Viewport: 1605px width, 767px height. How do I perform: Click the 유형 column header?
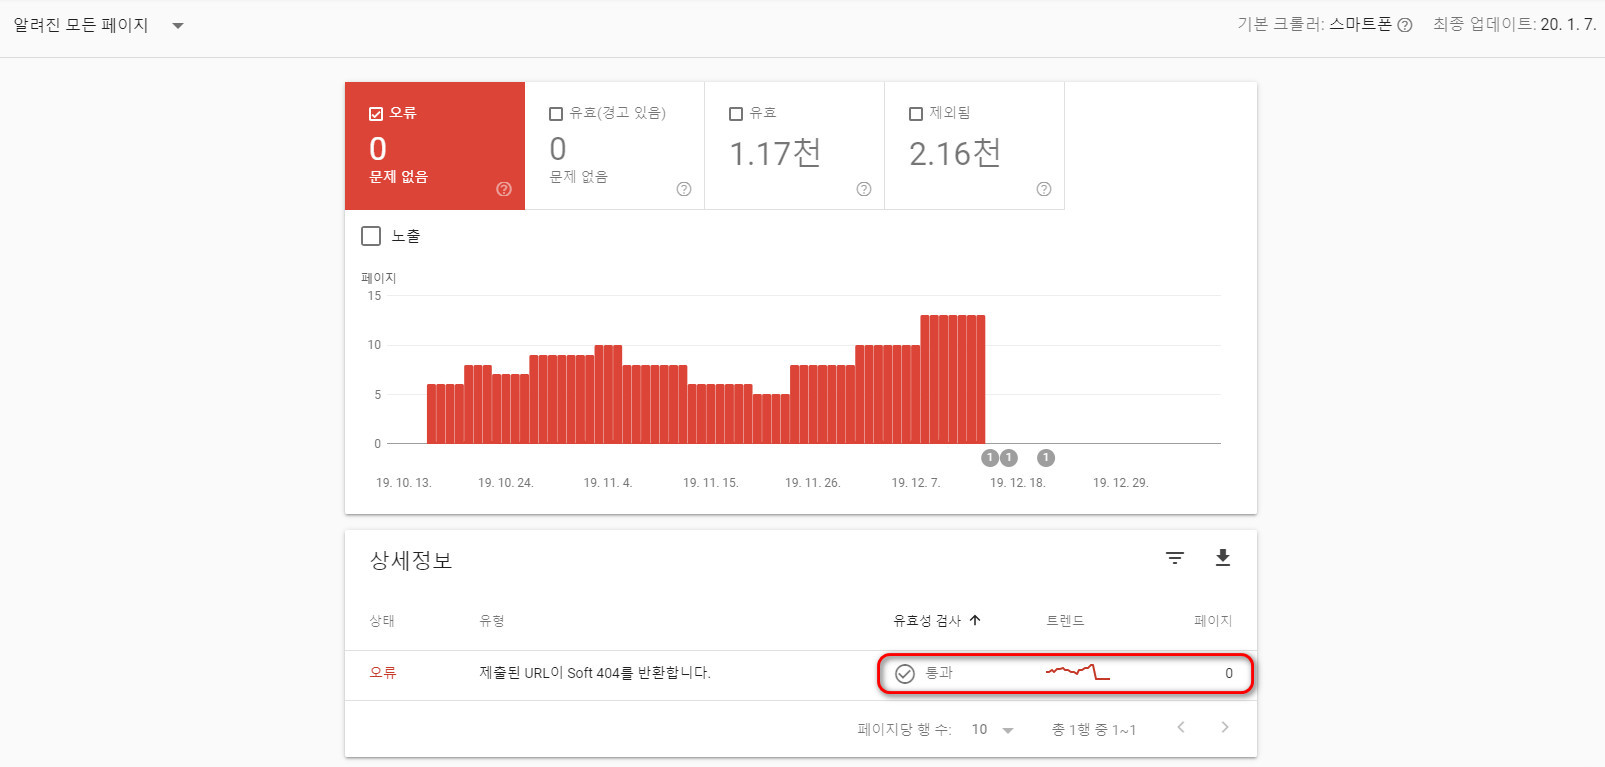tap(492, 621)
